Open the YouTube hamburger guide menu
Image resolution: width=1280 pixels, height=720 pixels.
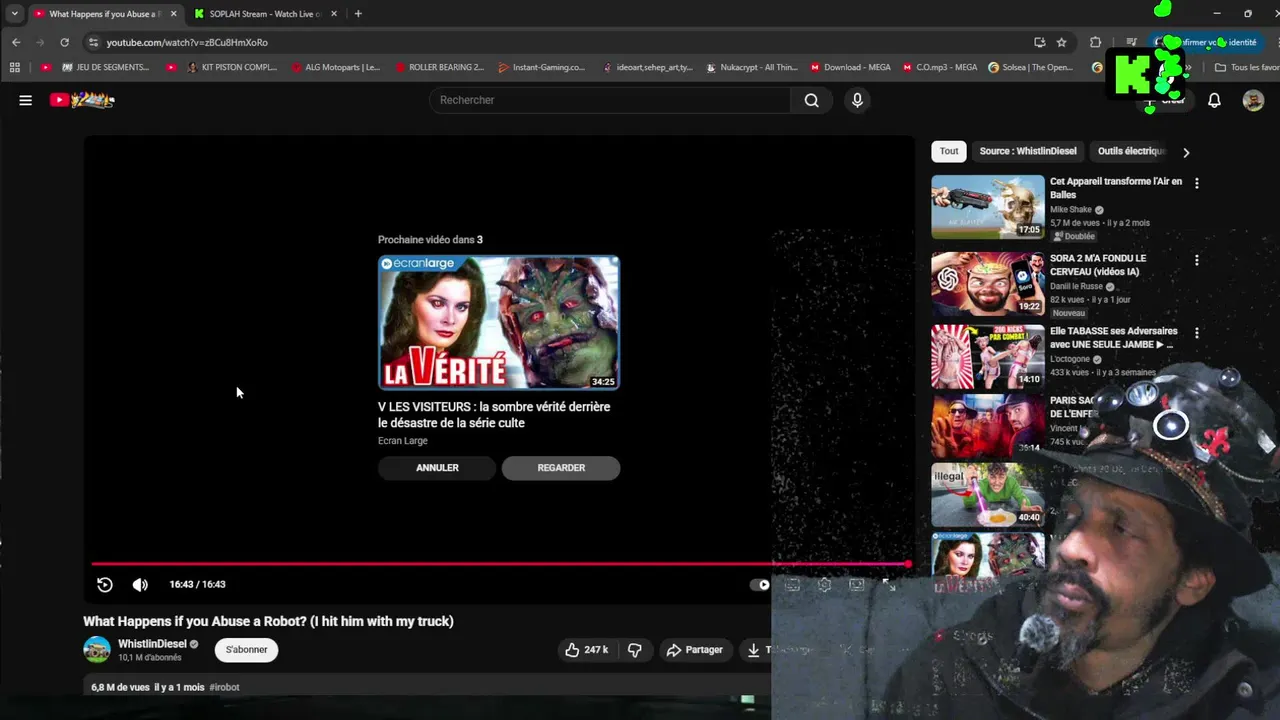[26, 100]
